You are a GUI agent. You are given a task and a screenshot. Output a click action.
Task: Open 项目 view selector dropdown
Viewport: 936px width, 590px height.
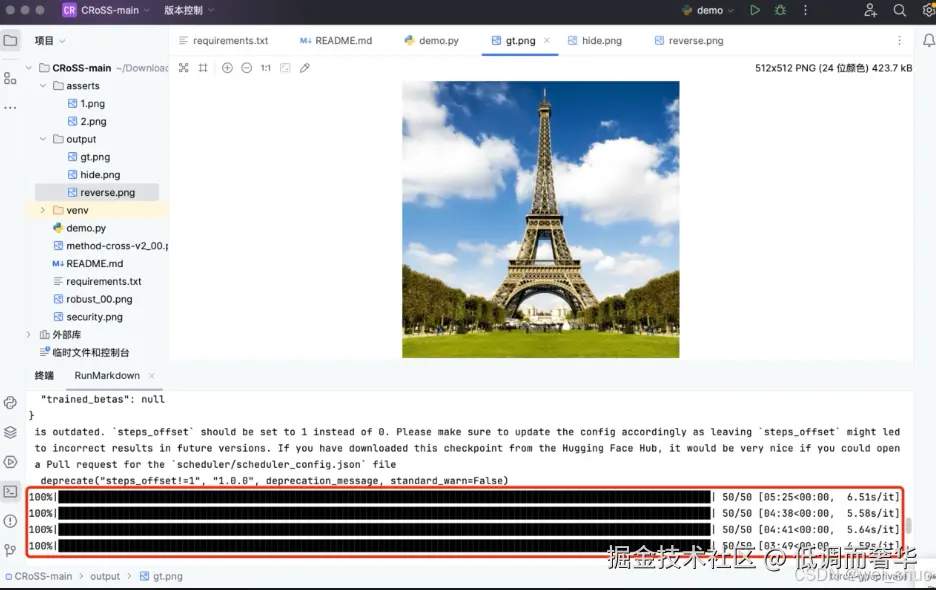click(50, 41)
